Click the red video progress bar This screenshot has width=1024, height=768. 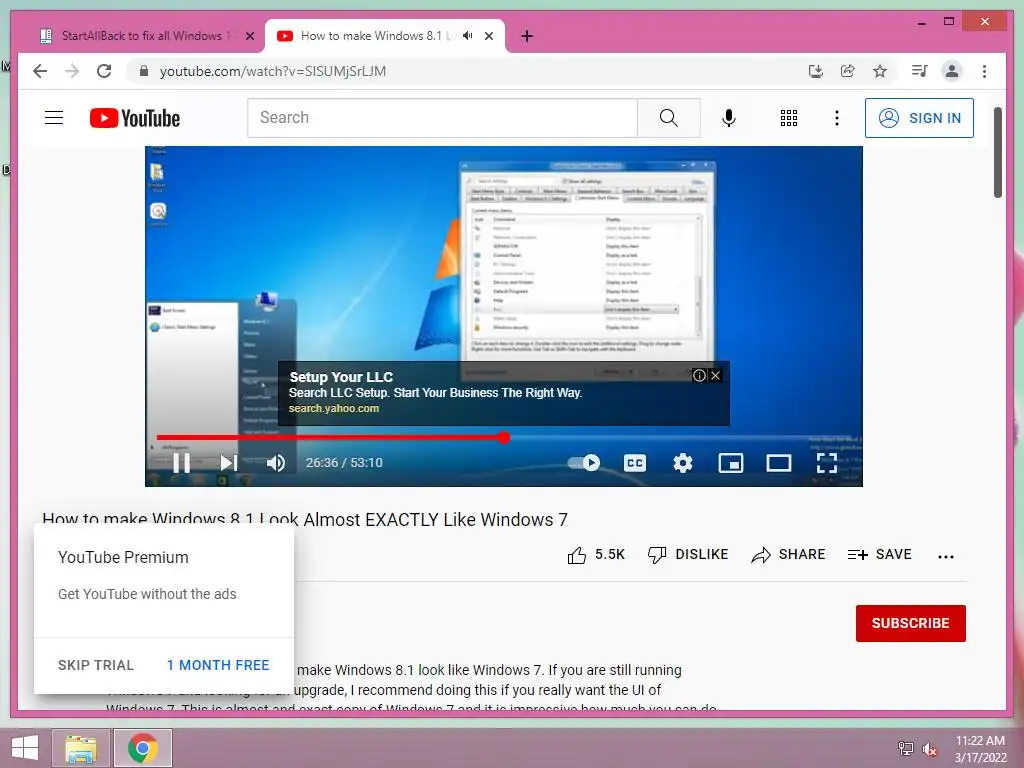pos(330,438)
